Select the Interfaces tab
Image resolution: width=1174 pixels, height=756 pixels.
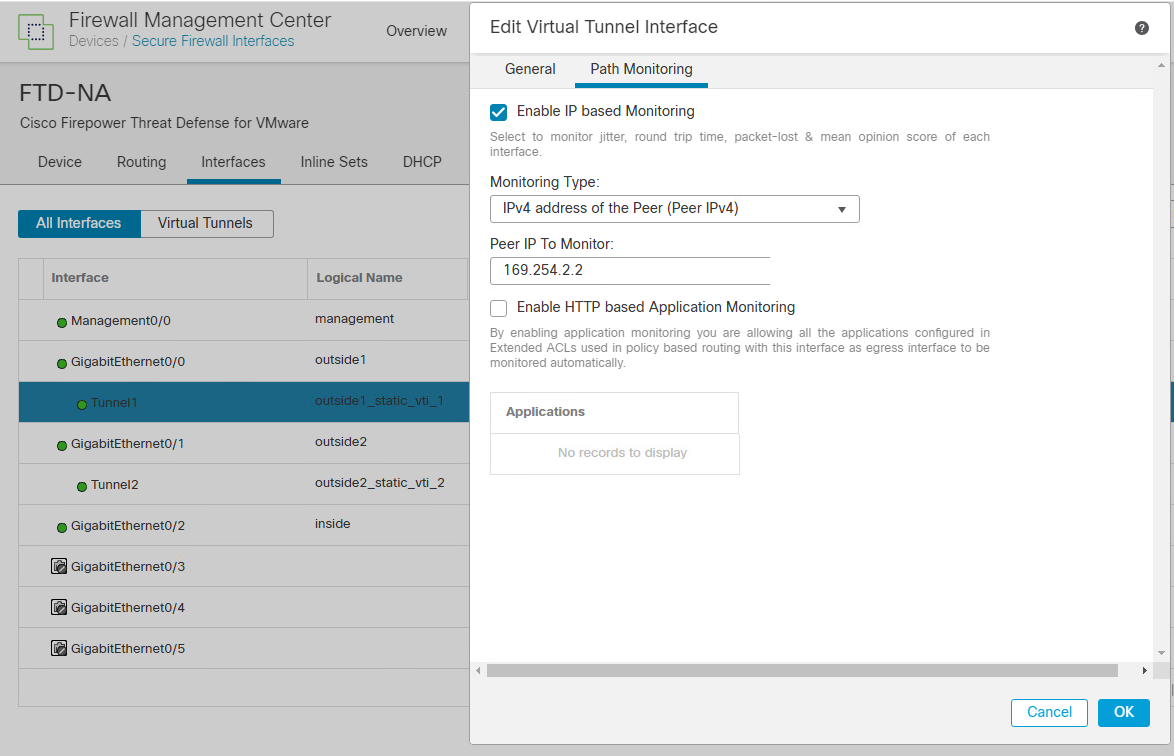click(234, 162)
